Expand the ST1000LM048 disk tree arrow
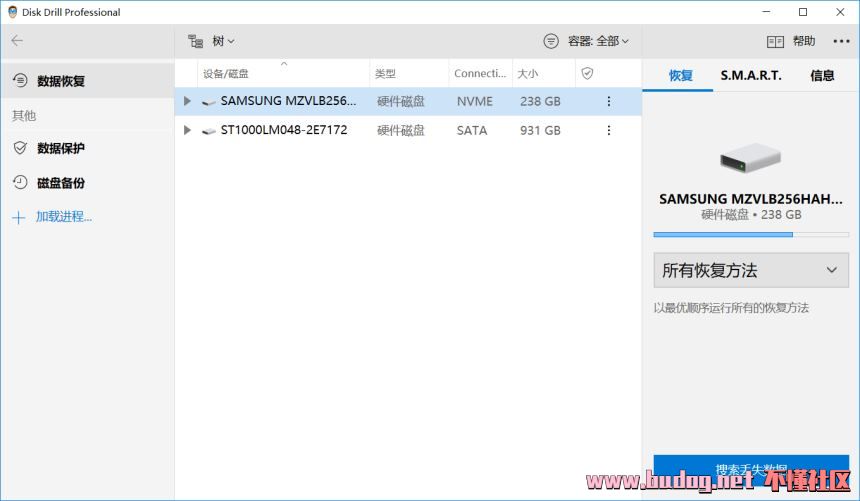This screenshot has width=860, height=501. point(187,130)
